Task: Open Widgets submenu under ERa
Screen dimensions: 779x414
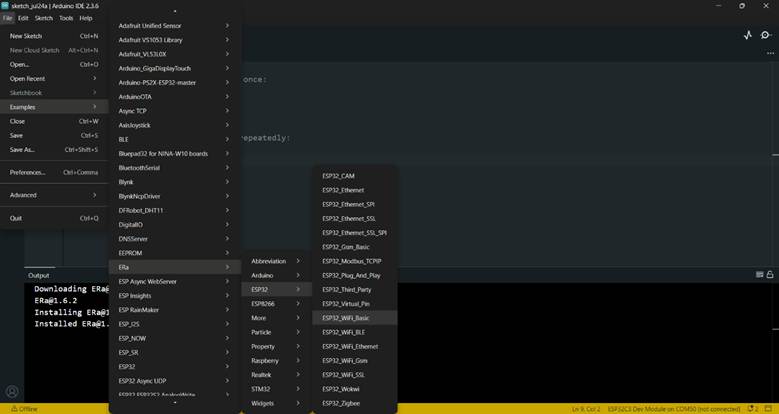Action: (277, 403)
